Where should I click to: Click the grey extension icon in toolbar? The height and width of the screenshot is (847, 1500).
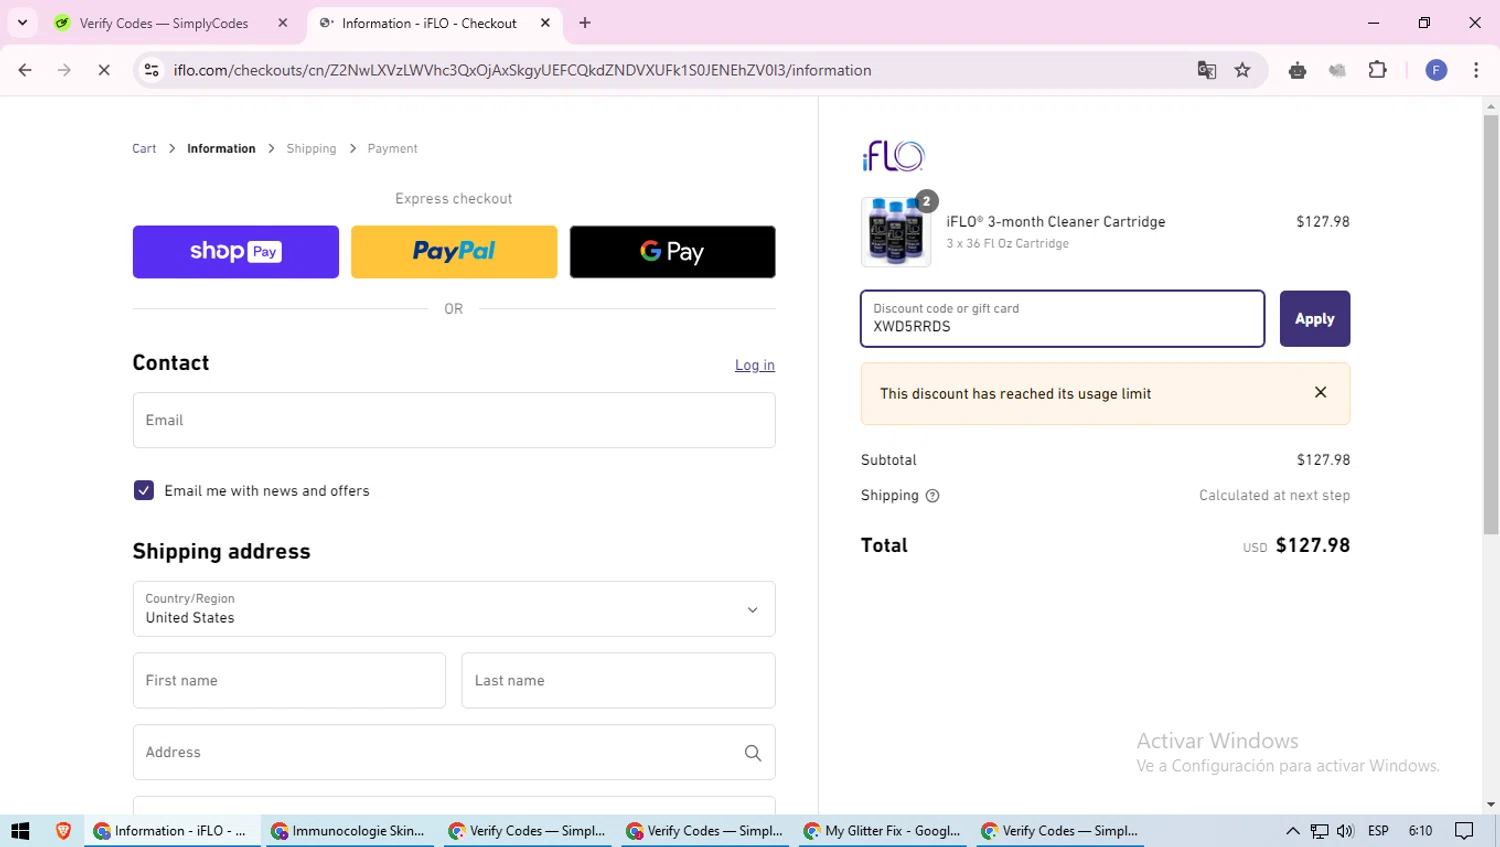tap(1337, 70)
